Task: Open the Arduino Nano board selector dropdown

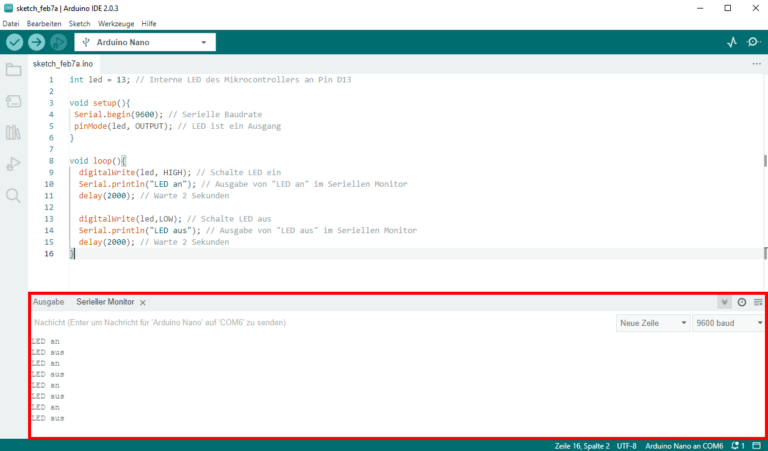Action: point(145,42)
